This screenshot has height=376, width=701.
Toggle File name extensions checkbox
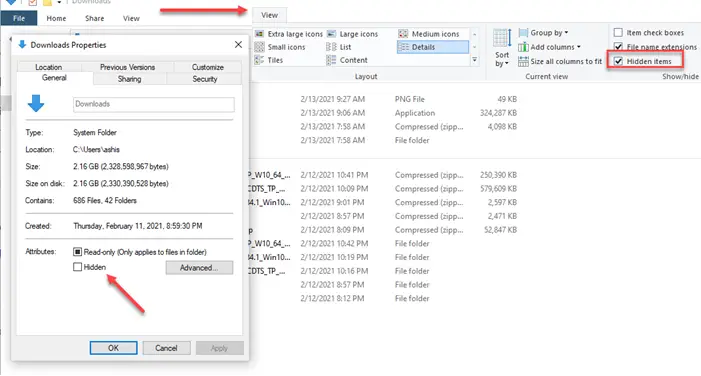coord(618,46)
